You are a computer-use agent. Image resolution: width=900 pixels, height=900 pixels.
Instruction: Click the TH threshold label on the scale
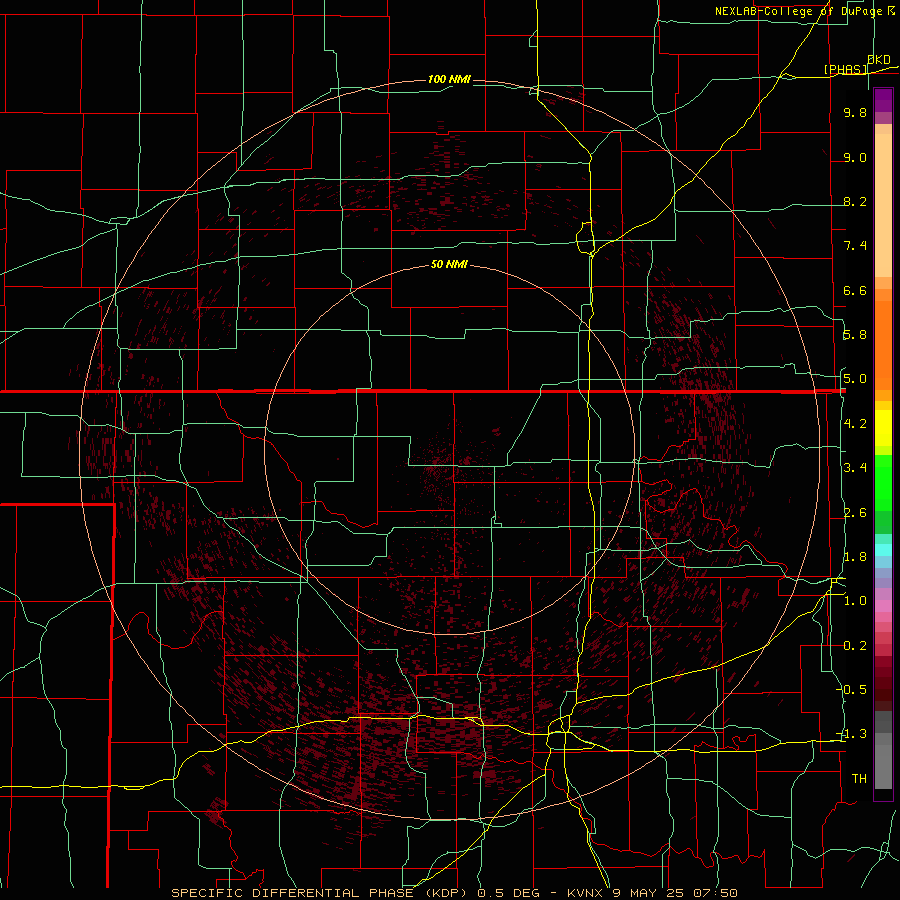click(859, 778)
